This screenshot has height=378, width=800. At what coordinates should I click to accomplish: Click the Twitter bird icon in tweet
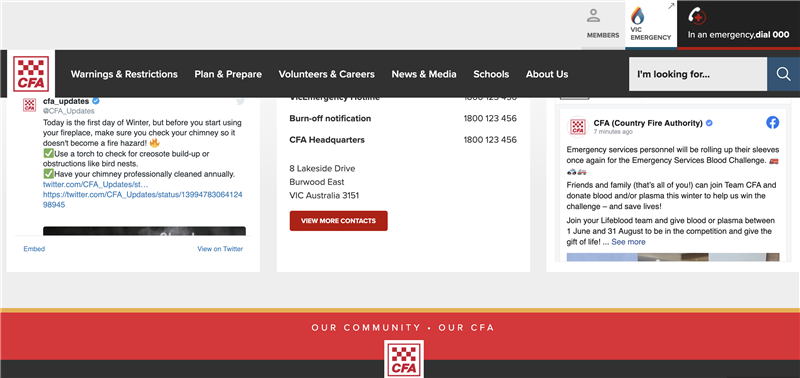pos(240,101)
